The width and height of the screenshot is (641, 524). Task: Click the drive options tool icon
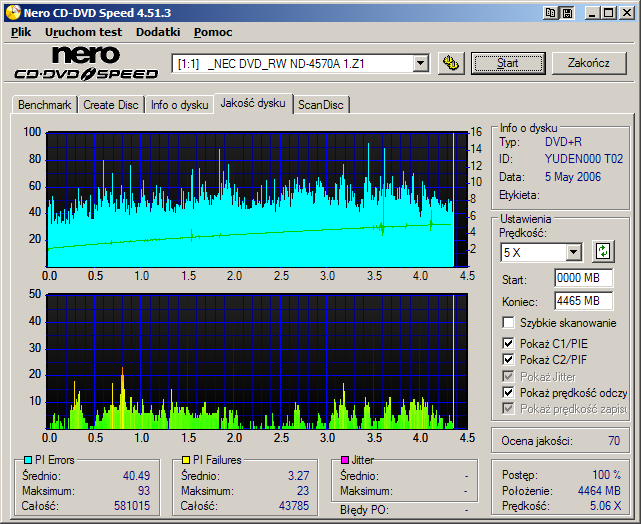pos(451,63)
